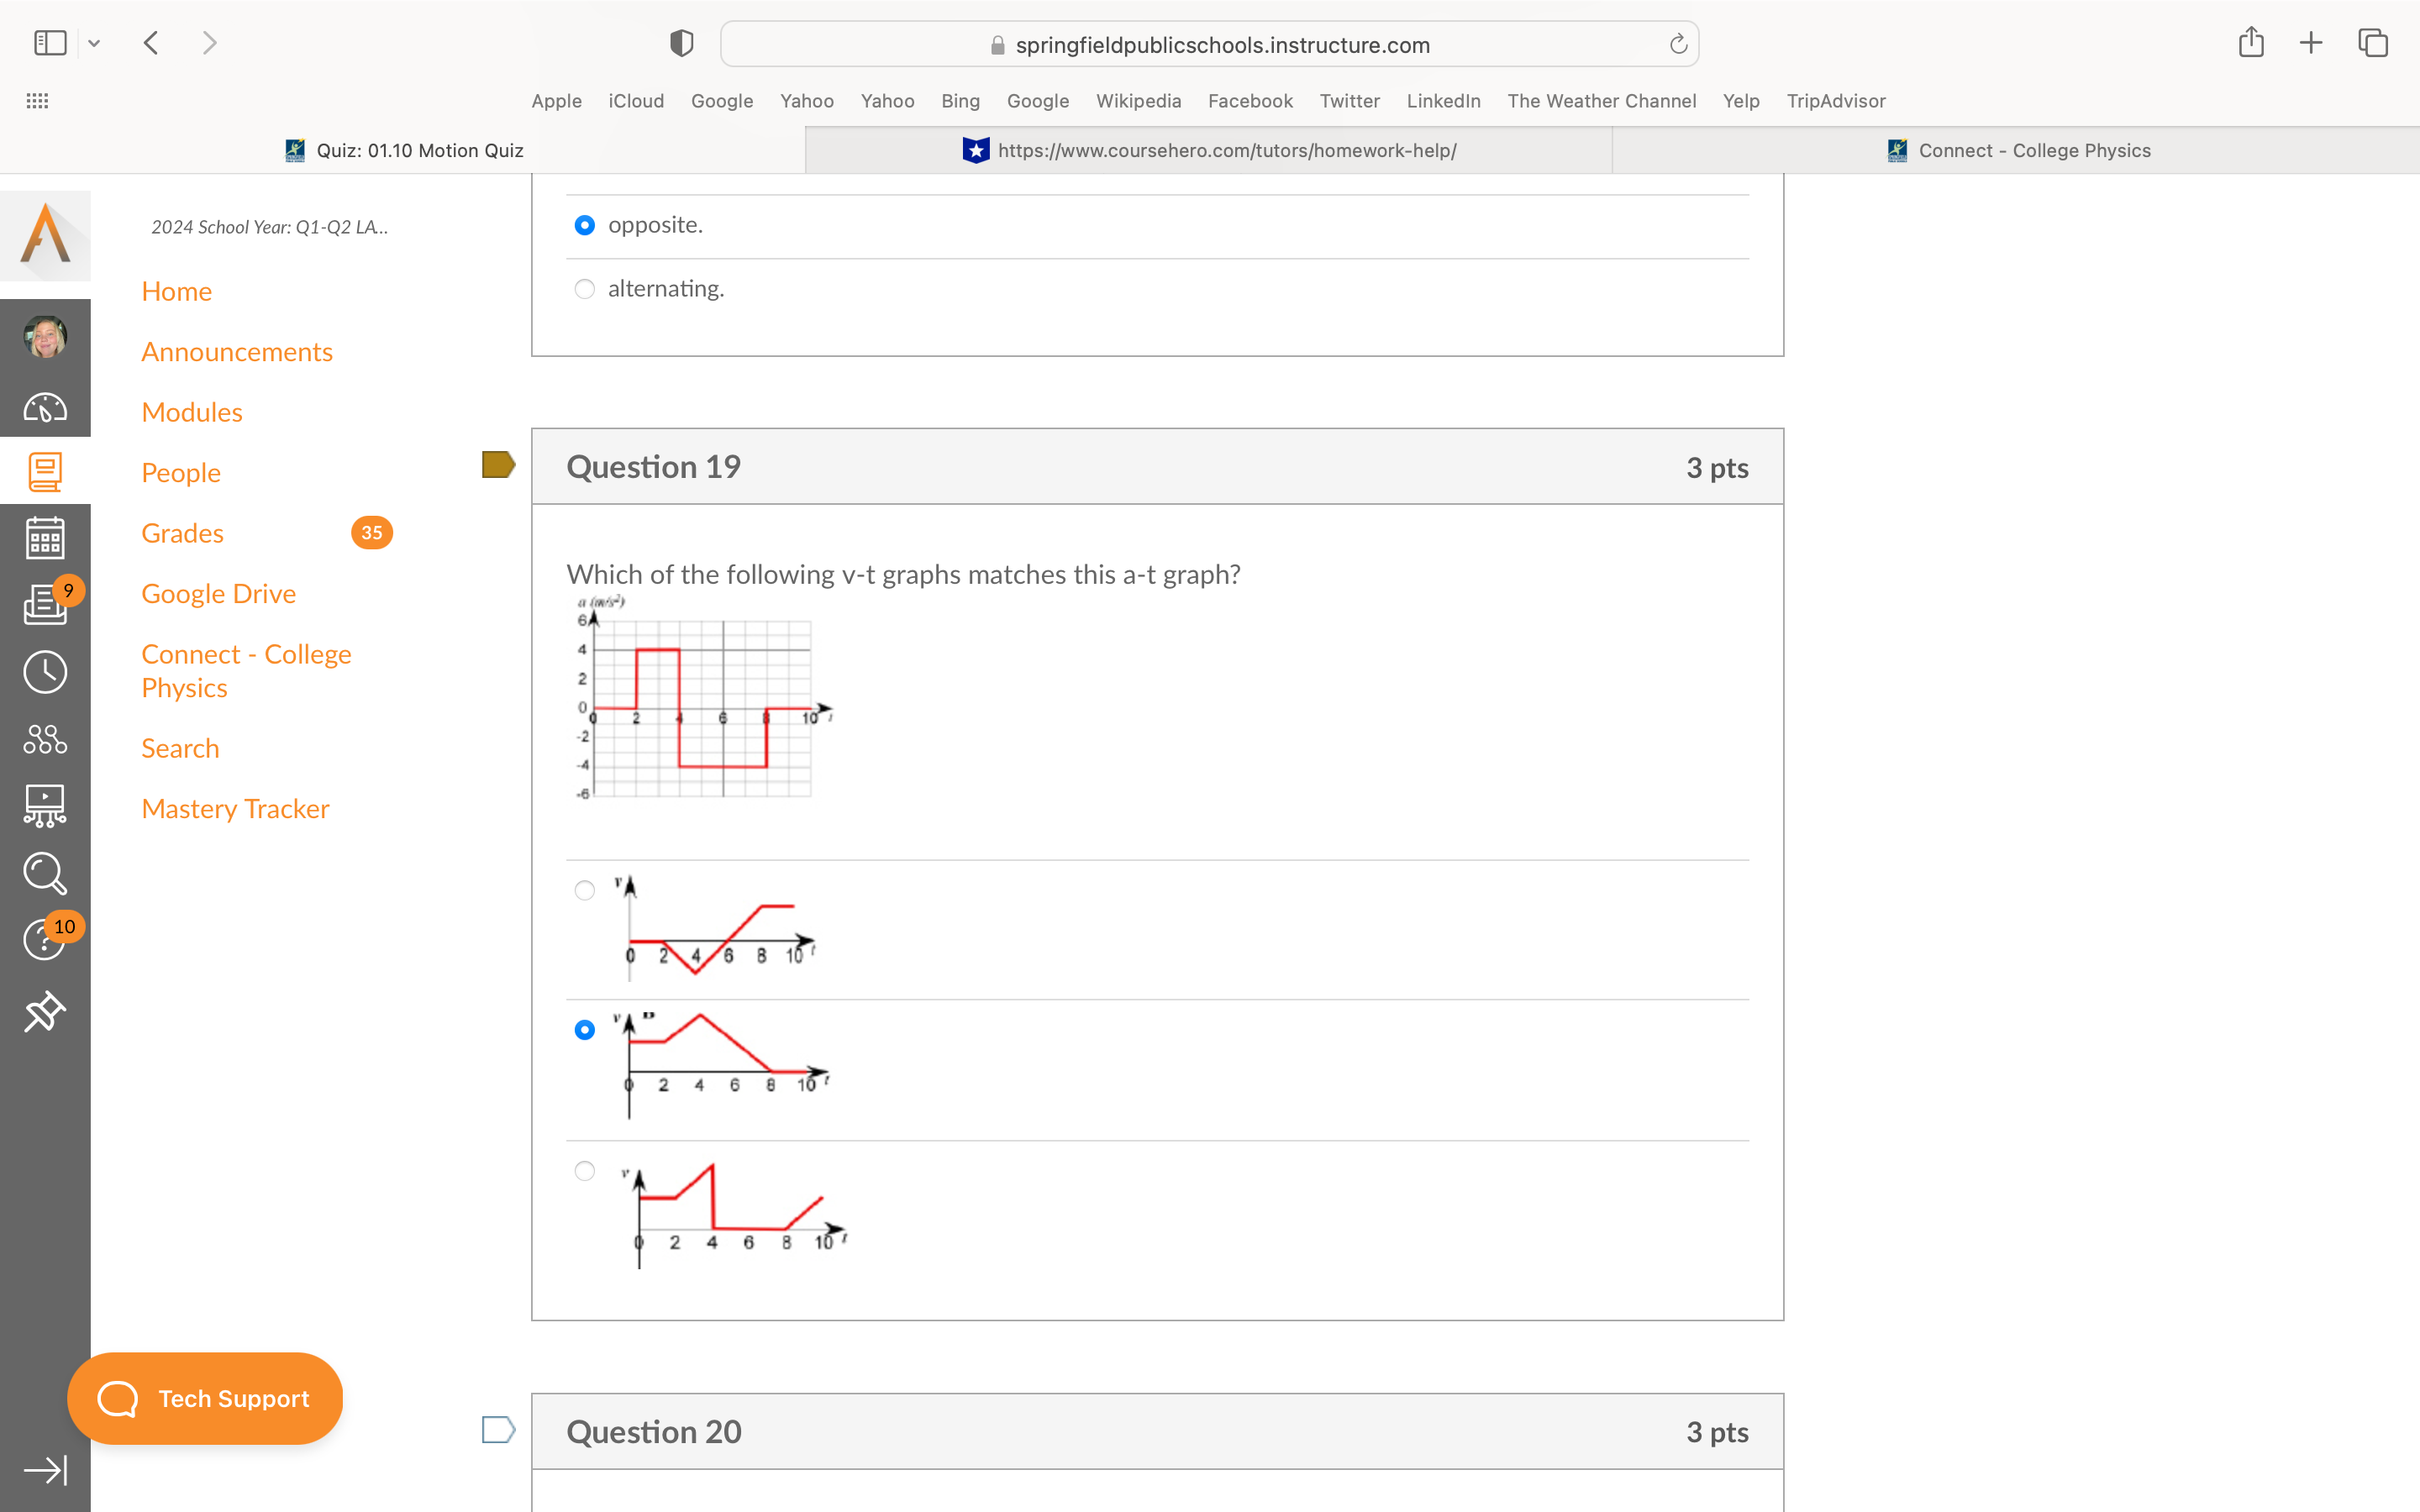Open the sidebar options chevron in Safari
The height and width of the screenshot is (1512, 2420).
94,42
